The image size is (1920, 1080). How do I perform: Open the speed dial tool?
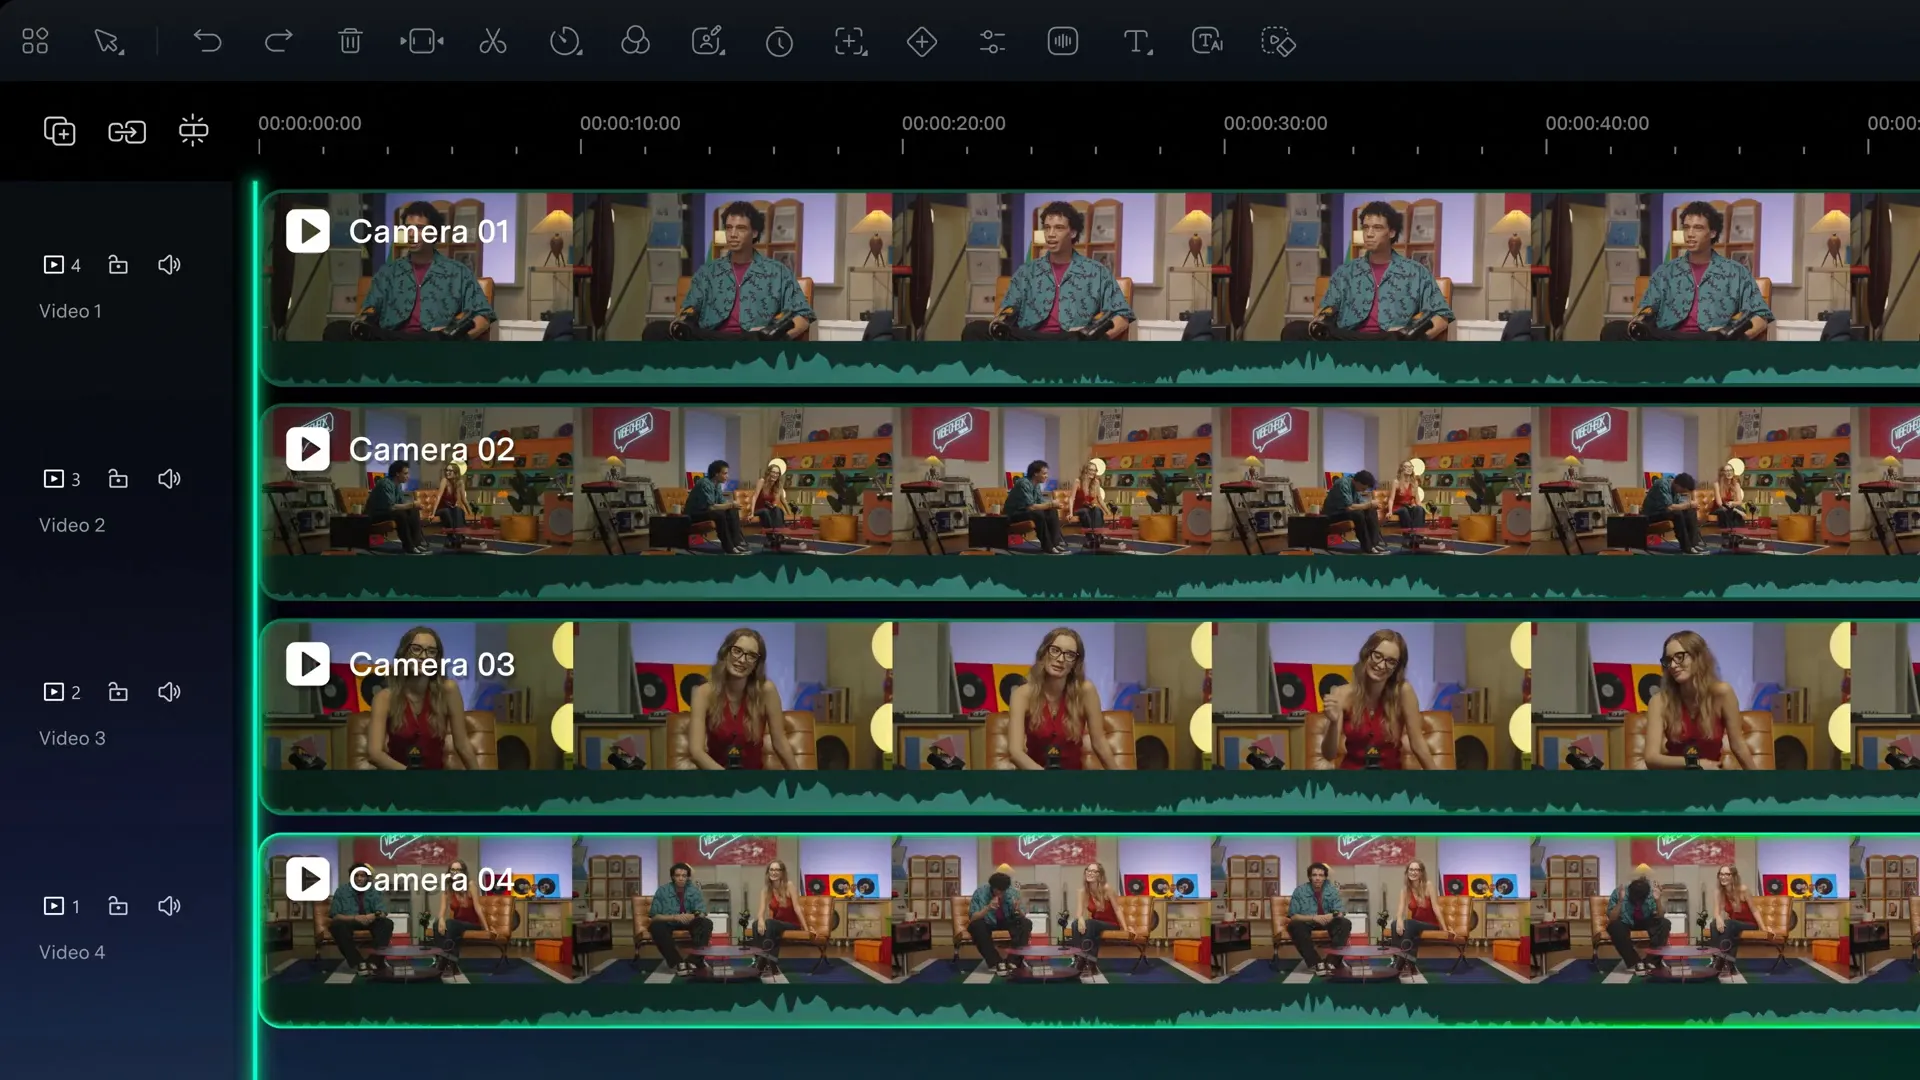(x=565, y=41)
